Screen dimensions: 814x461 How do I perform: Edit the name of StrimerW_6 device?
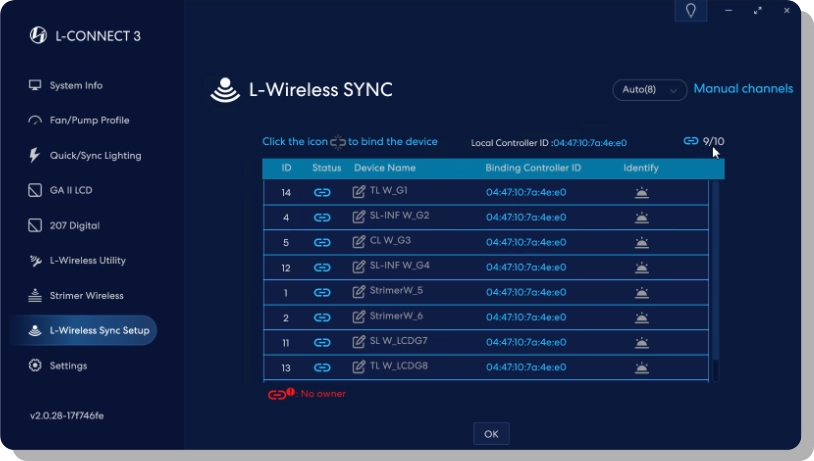pyautogui.click(x=359, y=316)
